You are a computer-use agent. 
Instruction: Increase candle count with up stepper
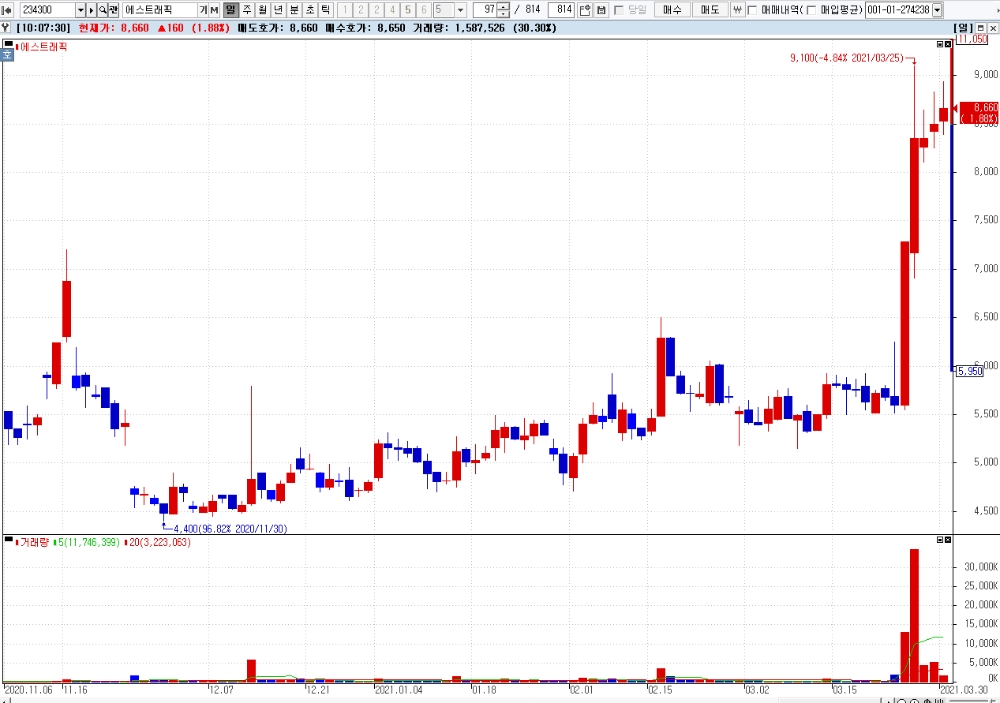tap(503, 6)
